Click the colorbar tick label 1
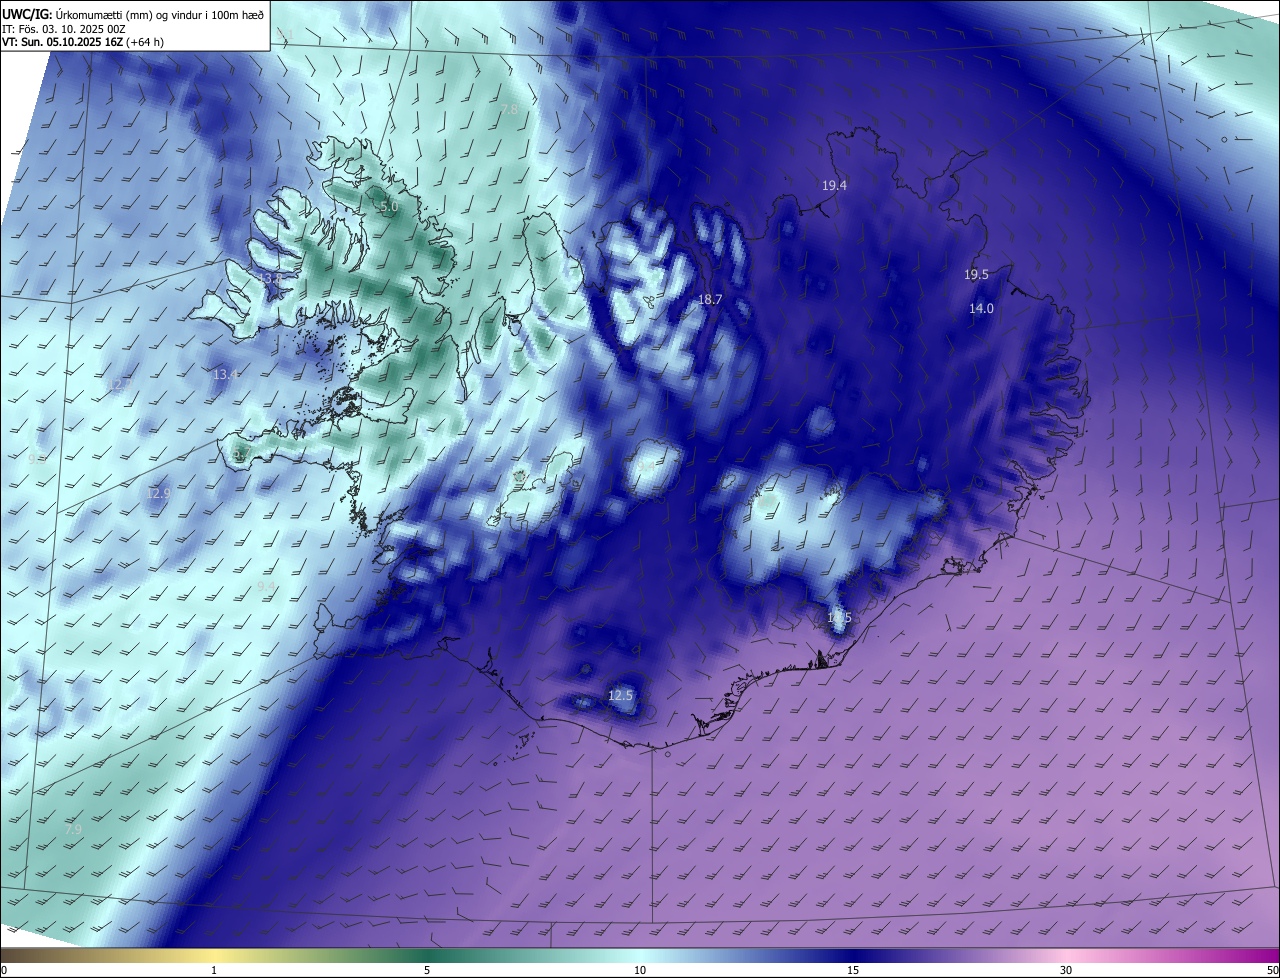The image size is (1280, 978). [214, 971]
